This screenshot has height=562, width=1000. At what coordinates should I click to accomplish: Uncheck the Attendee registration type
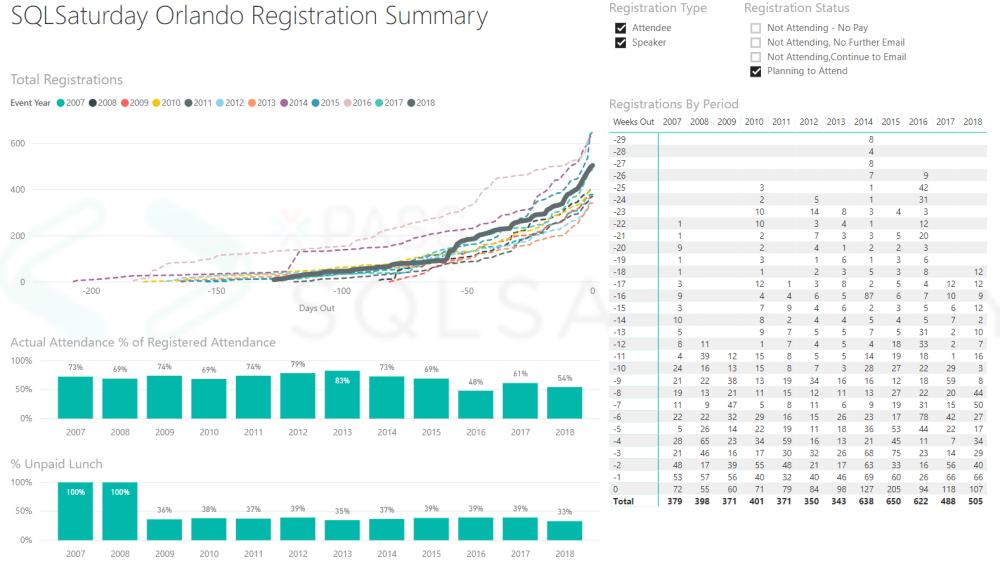point(621,28)
